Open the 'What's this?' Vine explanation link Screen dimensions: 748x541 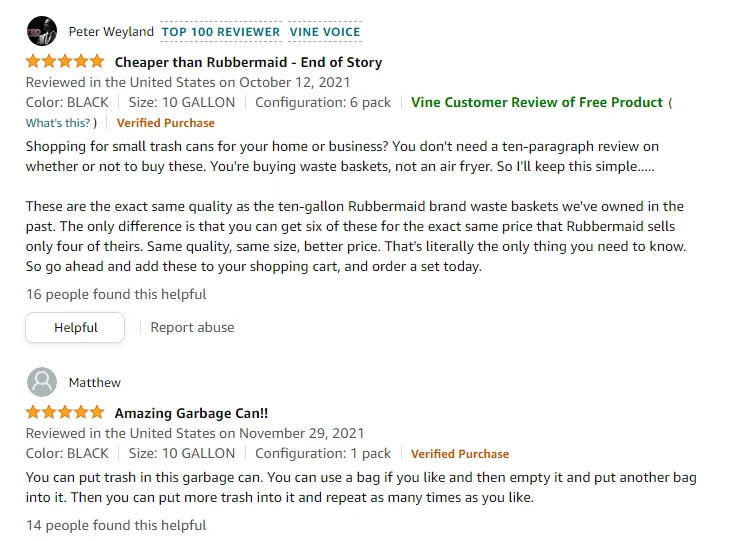[x=61, y=123]
